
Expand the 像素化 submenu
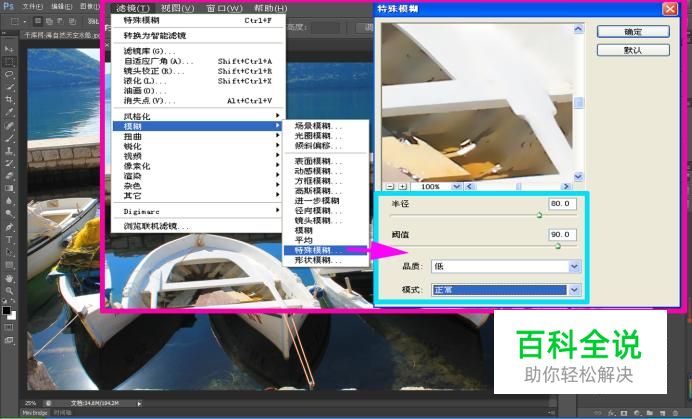click(x=197, y=166)
